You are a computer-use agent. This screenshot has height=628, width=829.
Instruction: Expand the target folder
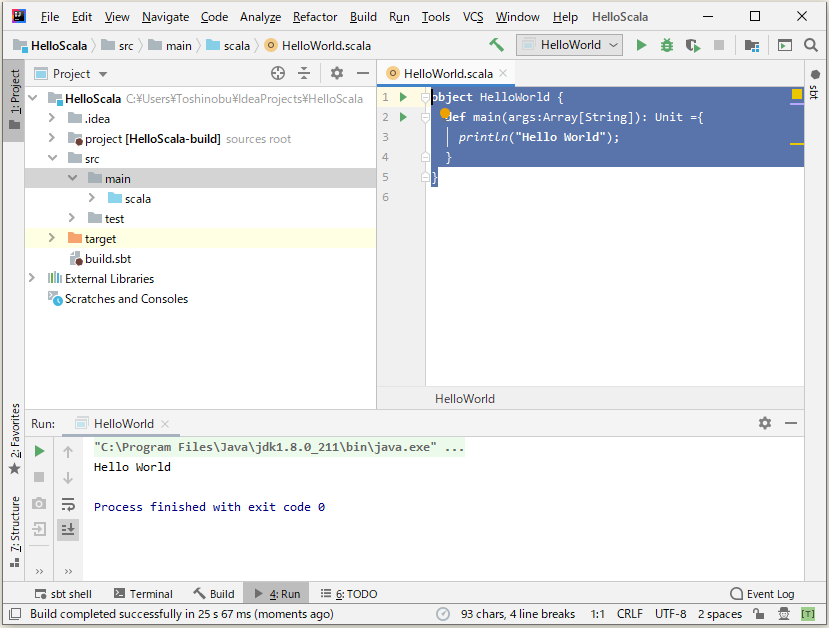[x=52, y=238]
